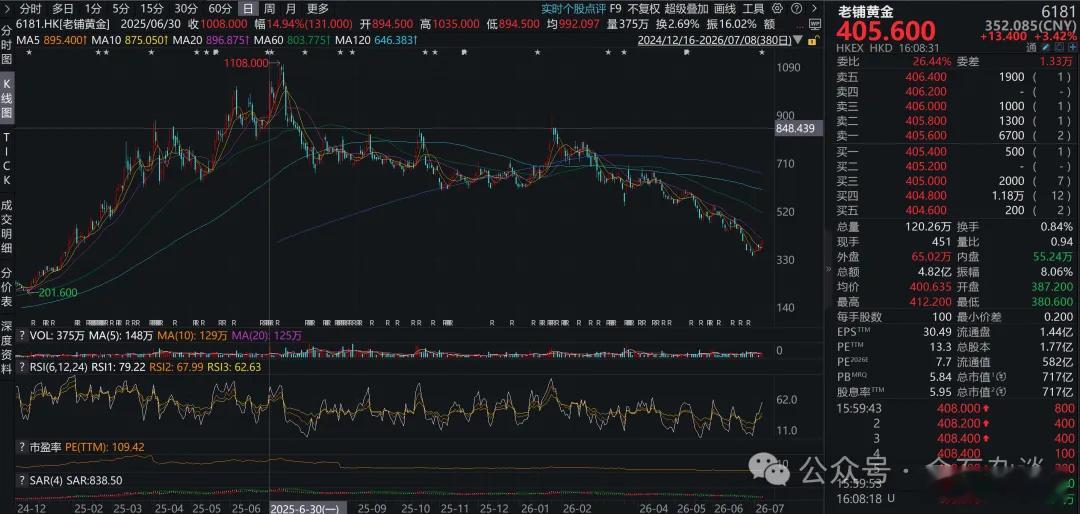Click the 201.600 low price label
Viewport: 1080px width, 514px height.
(x=58, y=292)
